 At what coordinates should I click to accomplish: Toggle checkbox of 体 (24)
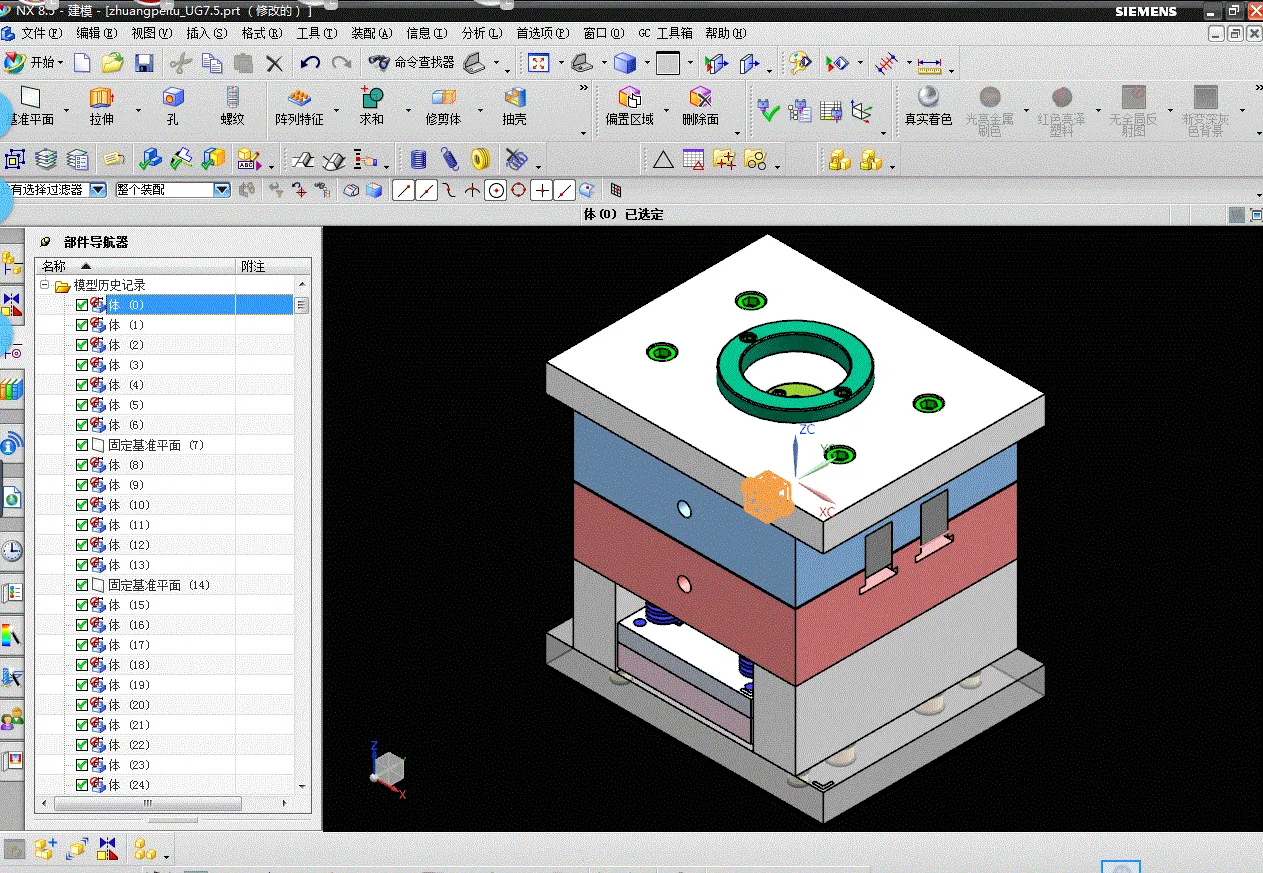[x=82, y=785]
